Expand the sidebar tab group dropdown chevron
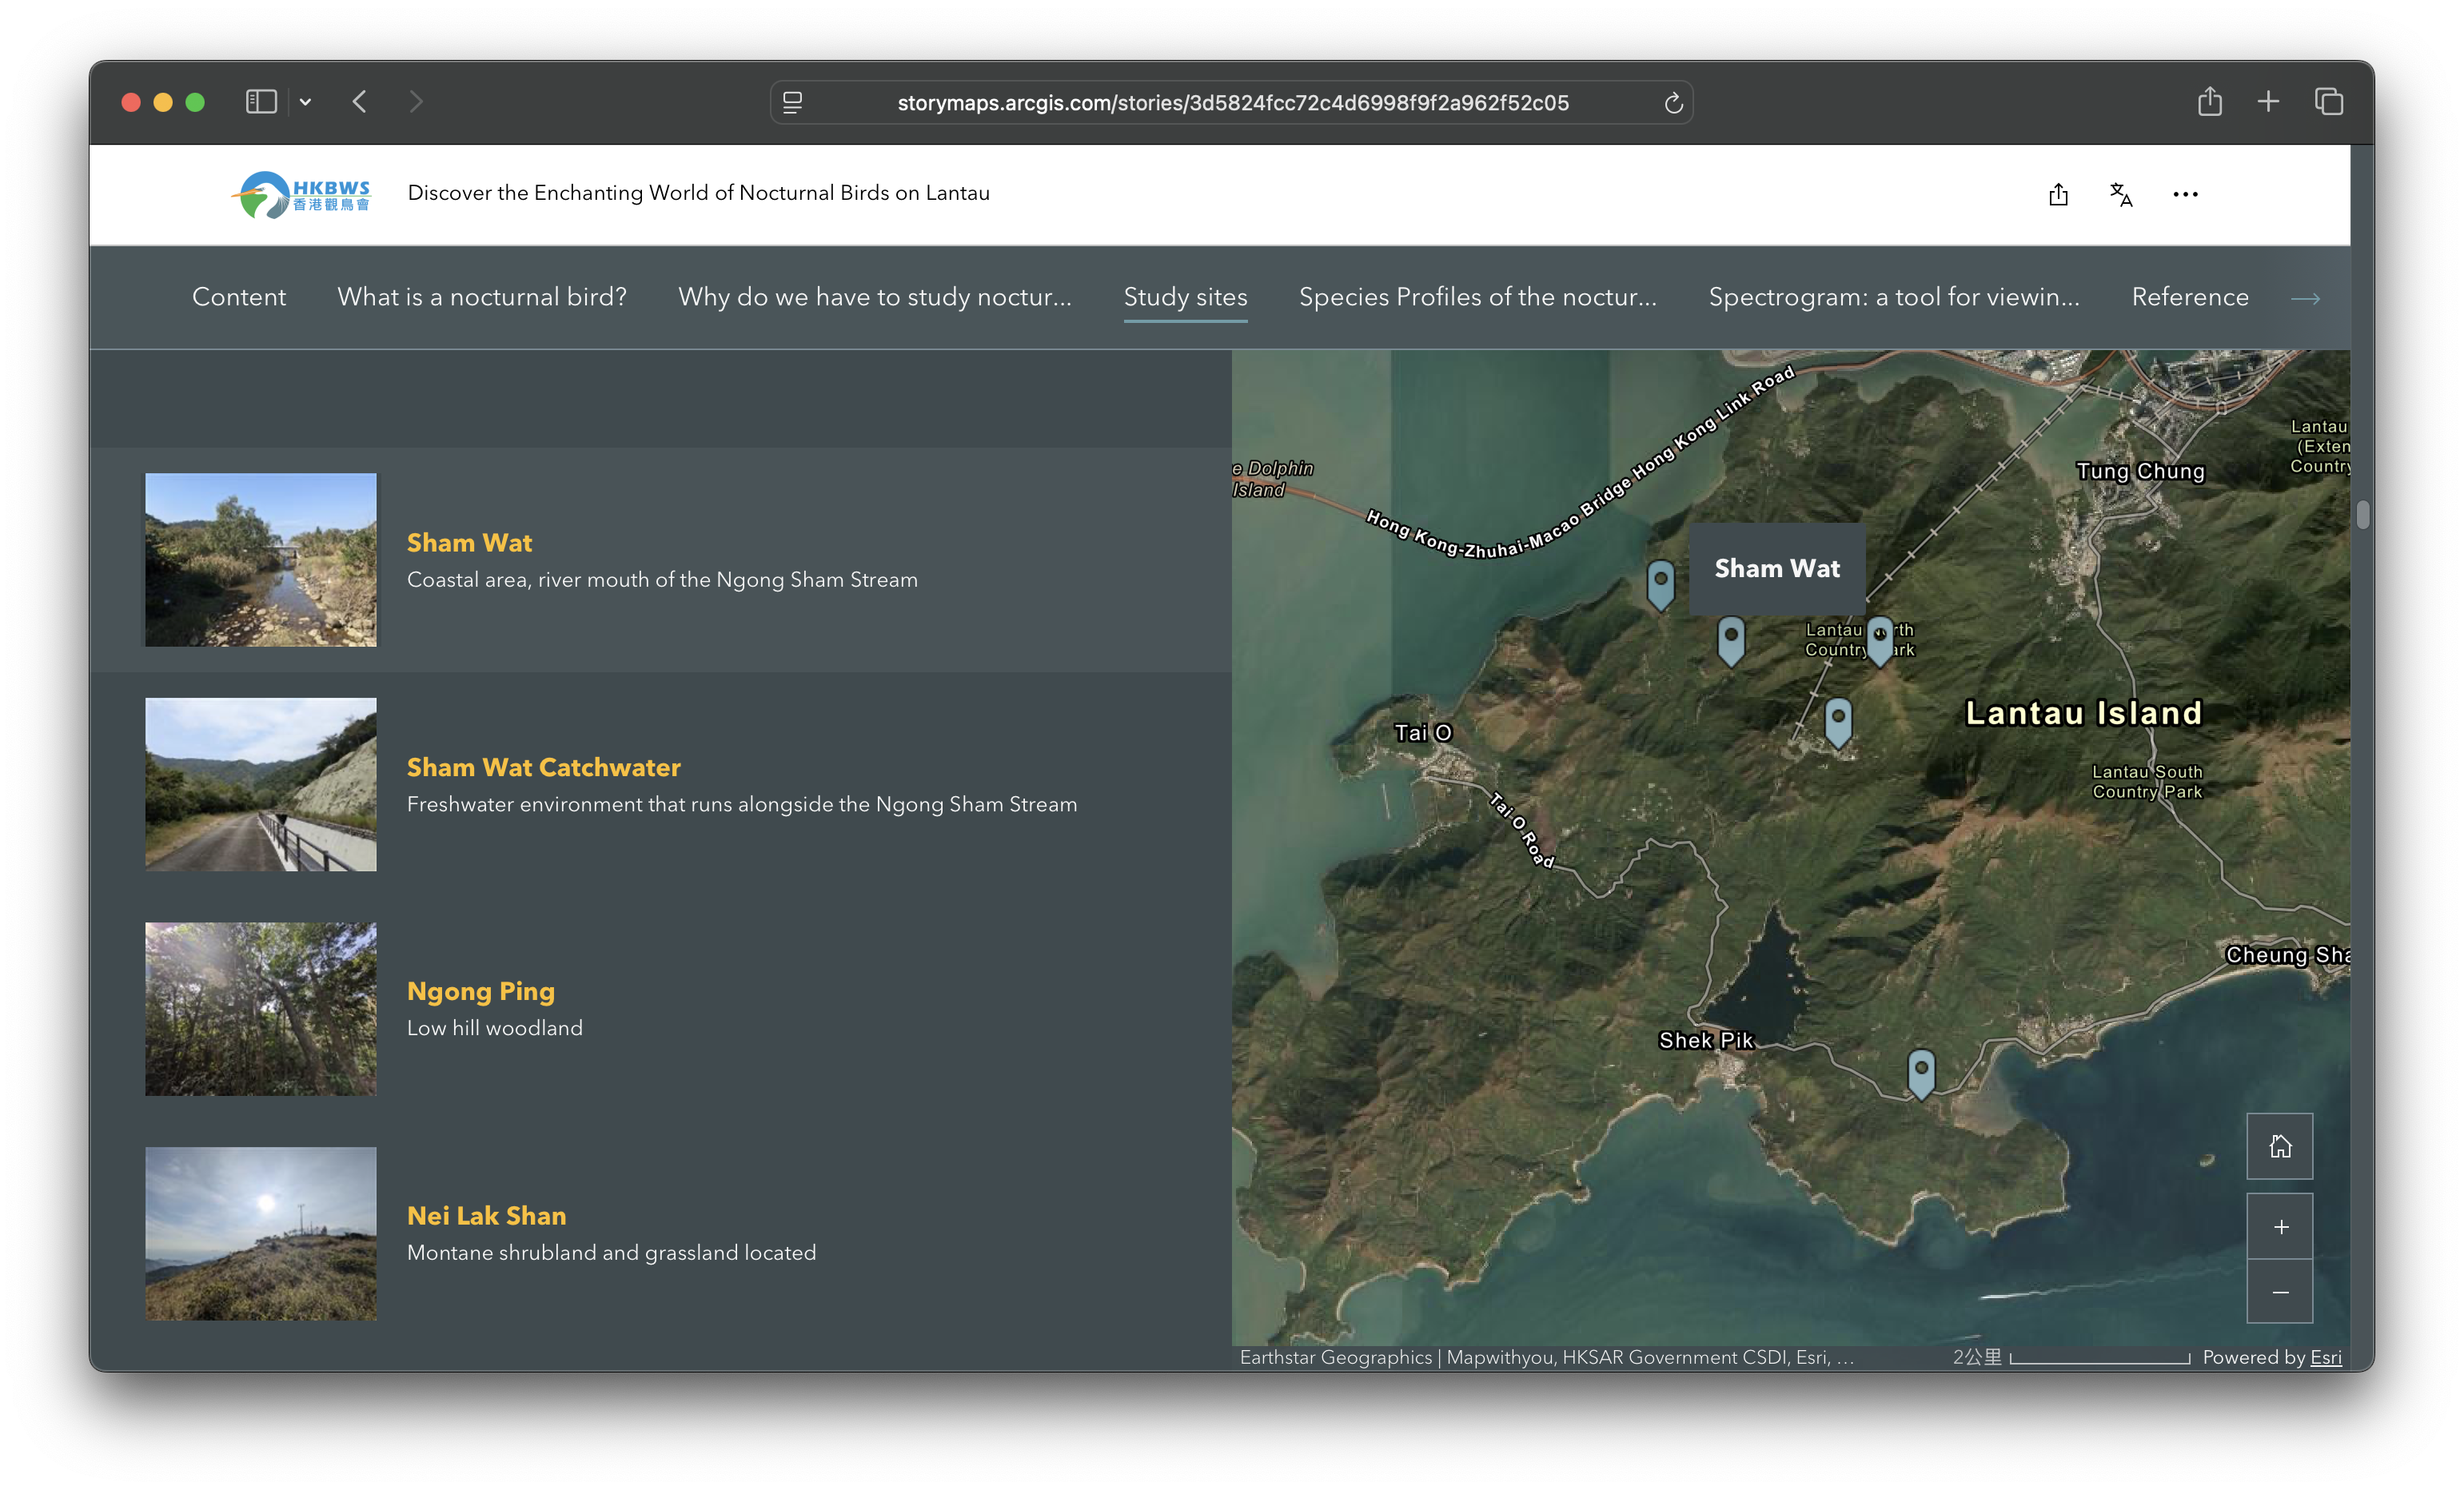Viewport: 2464px width, 1490px height. [x=306, y=102]
